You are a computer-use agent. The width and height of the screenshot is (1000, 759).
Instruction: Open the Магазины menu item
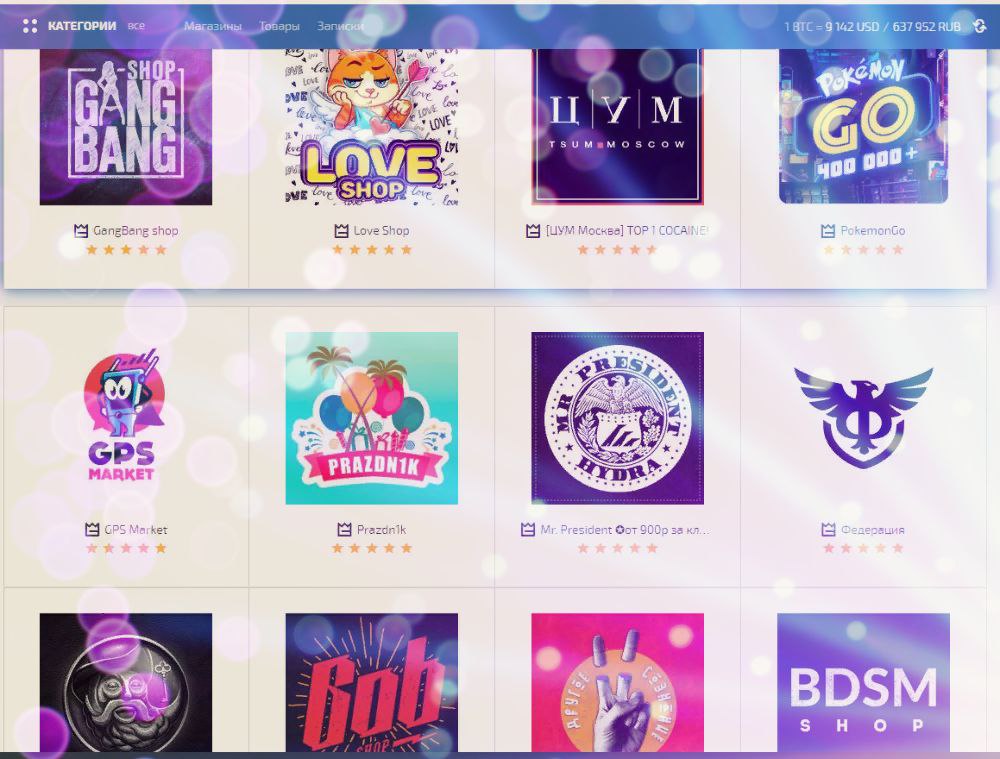pos(212,26)
